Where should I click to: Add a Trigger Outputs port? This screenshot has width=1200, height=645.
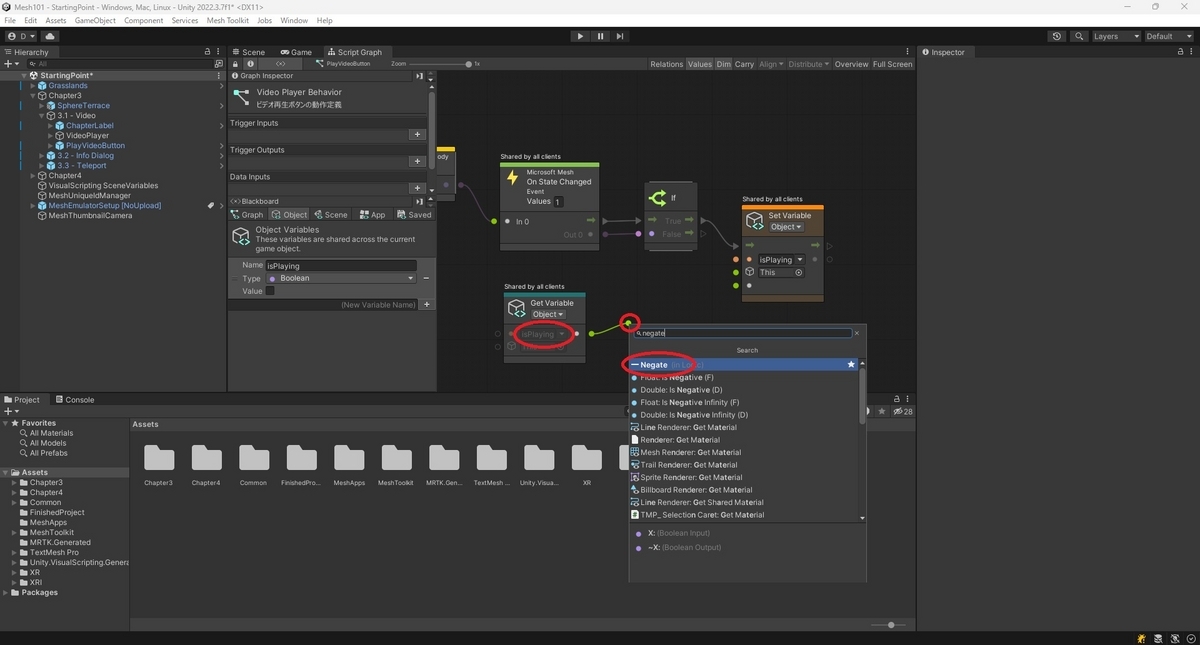point(417,162)
